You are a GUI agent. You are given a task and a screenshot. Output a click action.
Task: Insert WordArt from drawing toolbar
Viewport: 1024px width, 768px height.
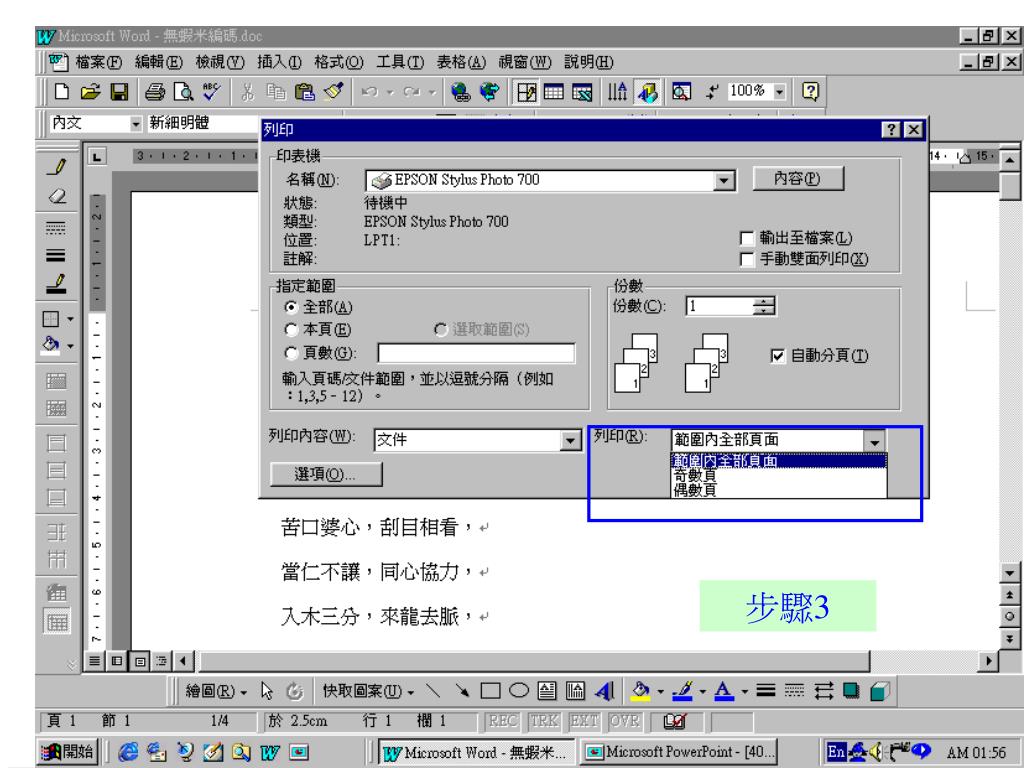[x=604, y=690]
